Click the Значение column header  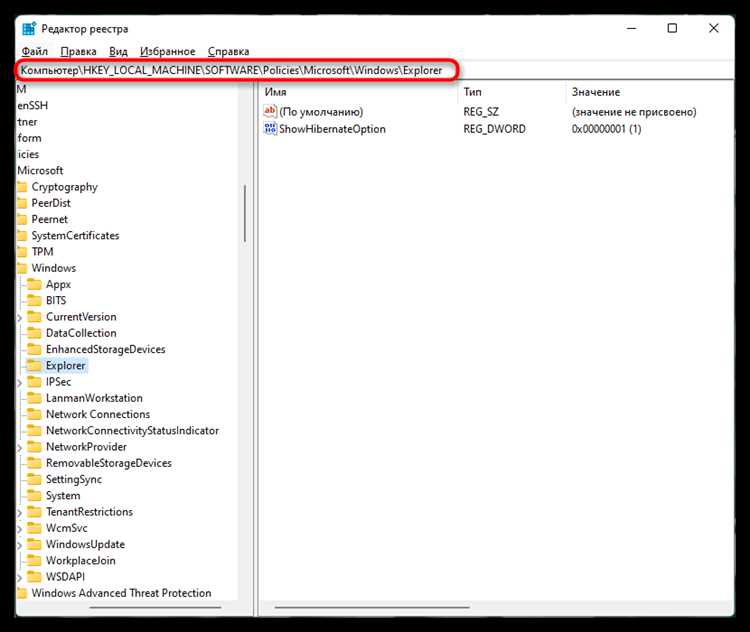coord(649,92)
